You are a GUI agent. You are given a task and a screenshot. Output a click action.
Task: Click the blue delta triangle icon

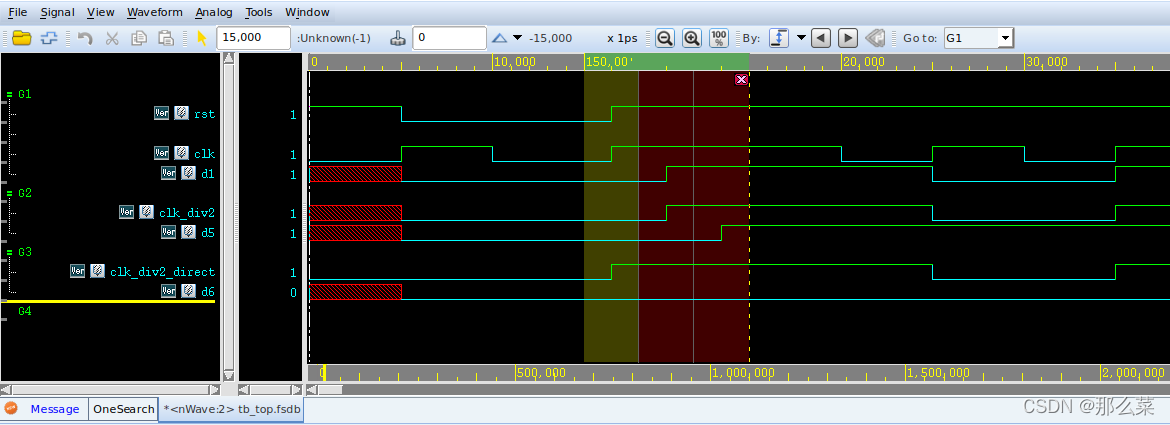499,38
